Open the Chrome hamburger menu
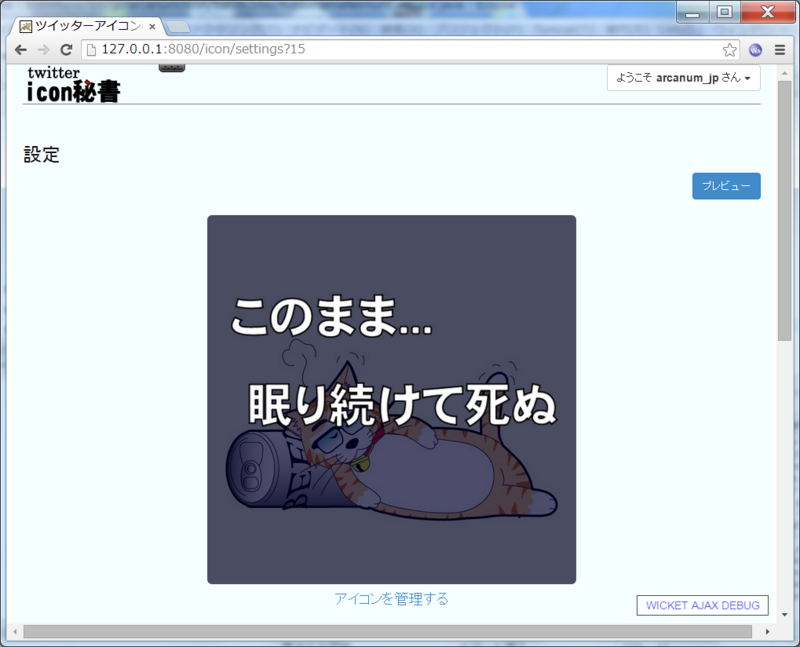 [x=780, y=49]
